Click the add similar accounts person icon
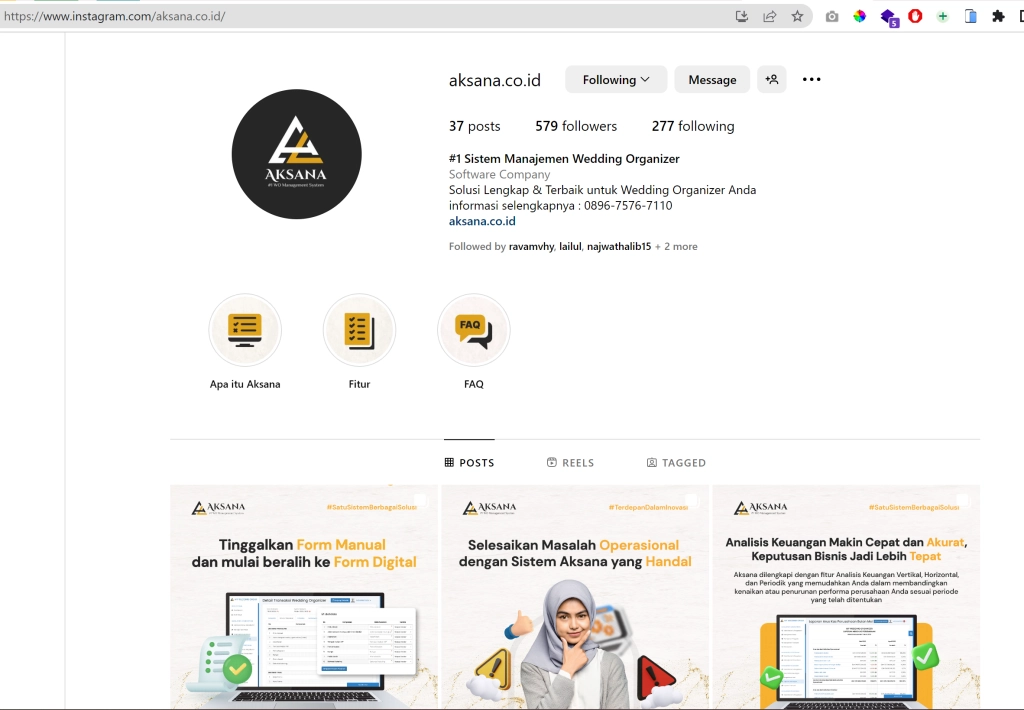Screen dimensions: 1024x710 point(772,80)
